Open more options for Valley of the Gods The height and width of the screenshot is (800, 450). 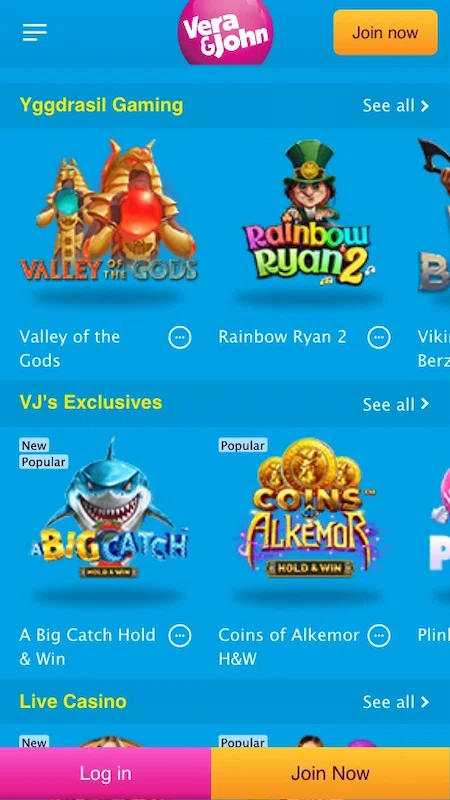pyautogui.click(x=180, y=337)
